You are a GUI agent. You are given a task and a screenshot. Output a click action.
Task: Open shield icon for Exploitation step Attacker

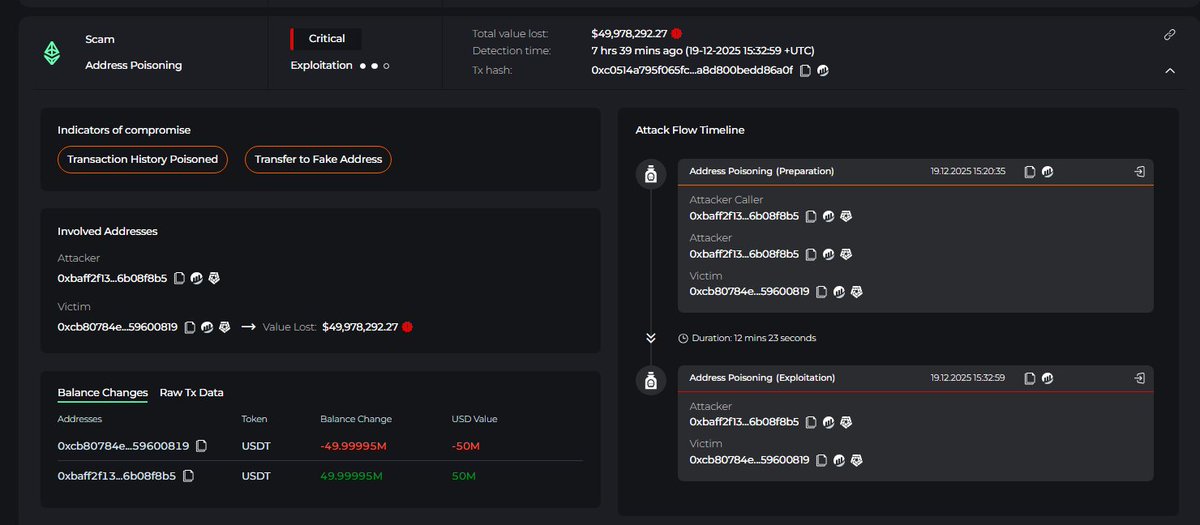tap(845, 422)
